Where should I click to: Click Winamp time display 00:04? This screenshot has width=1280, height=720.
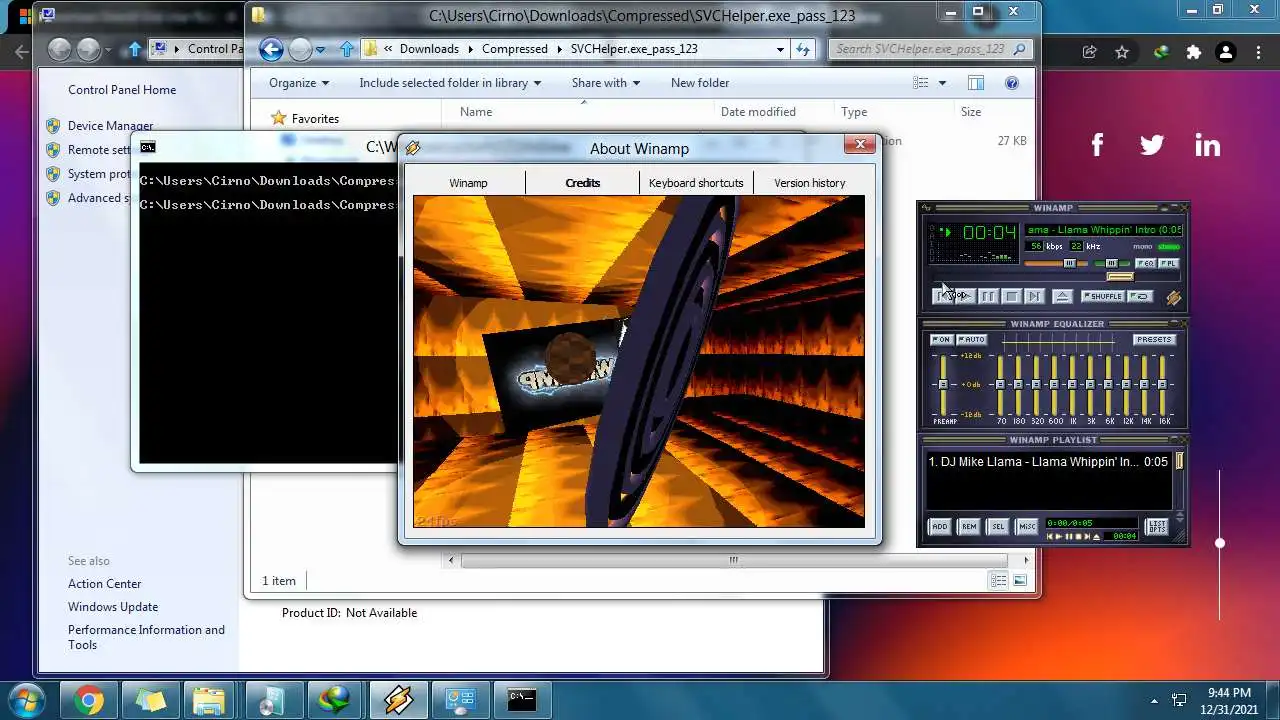pyautogui.click(x=990, y=232)
